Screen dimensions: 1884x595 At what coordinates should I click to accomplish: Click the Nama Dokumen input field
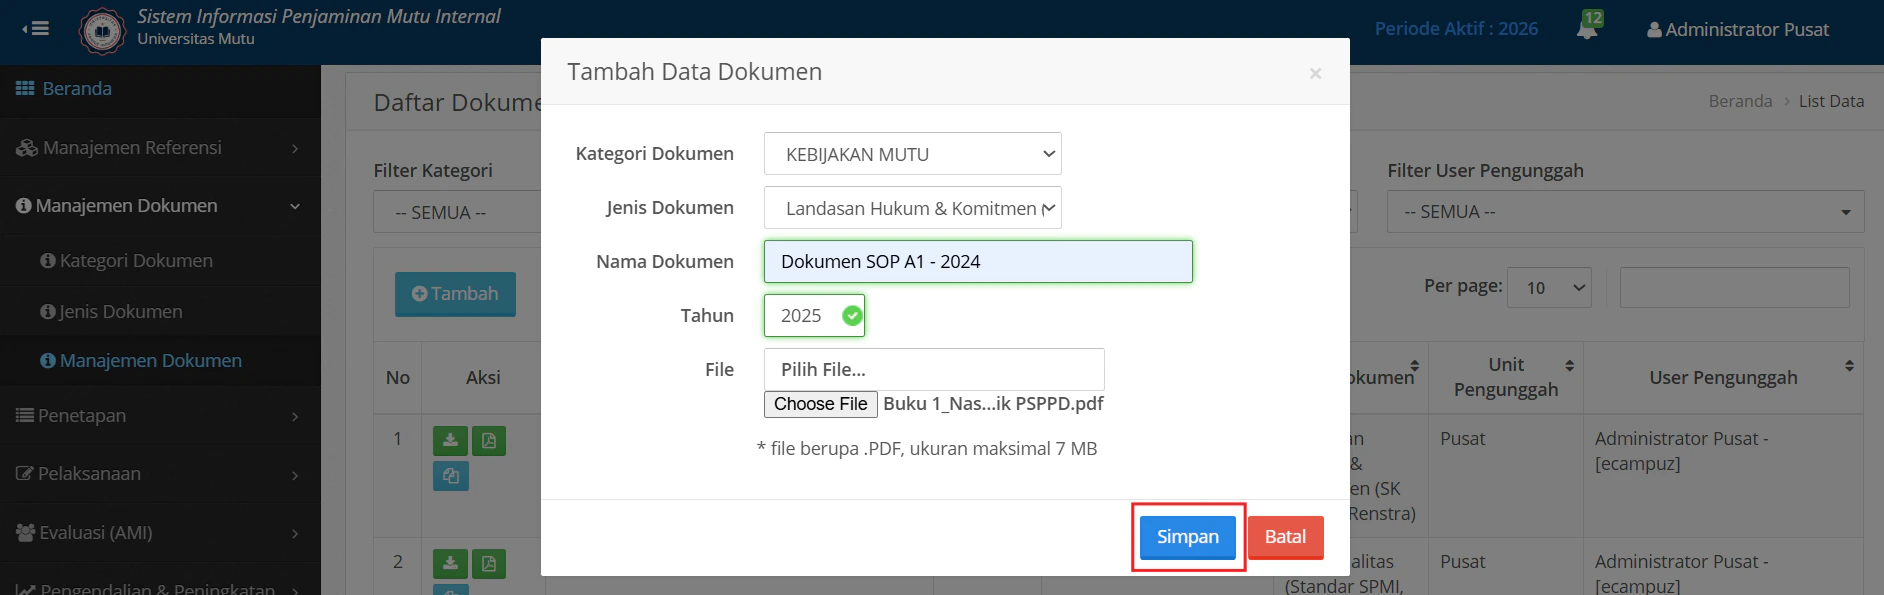pos(978,262)
